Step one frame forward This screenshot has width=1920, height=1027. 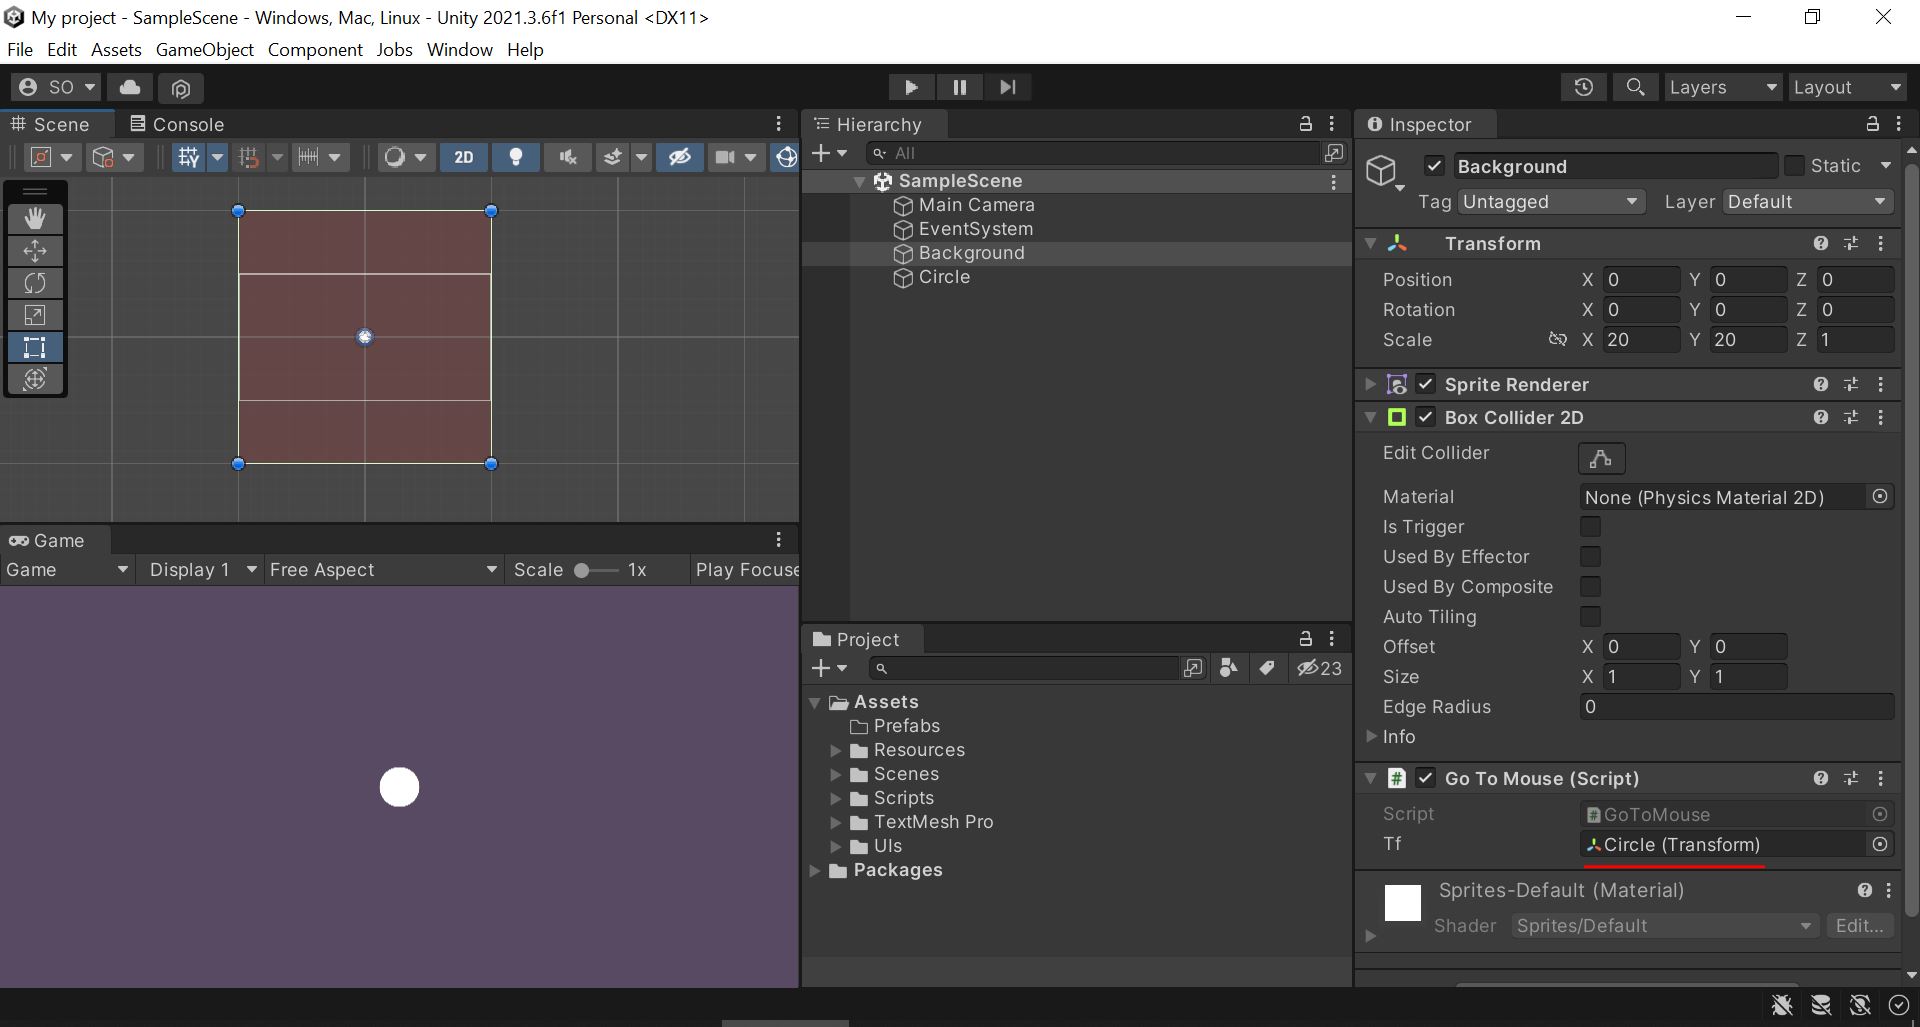coord(1008,87)
